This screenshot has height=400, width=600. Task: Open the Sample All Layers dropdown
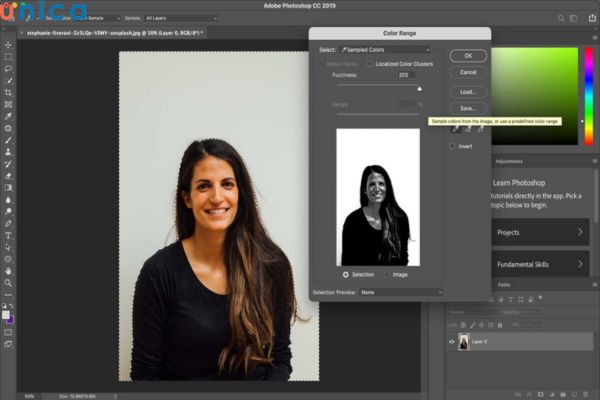[181, 18]
